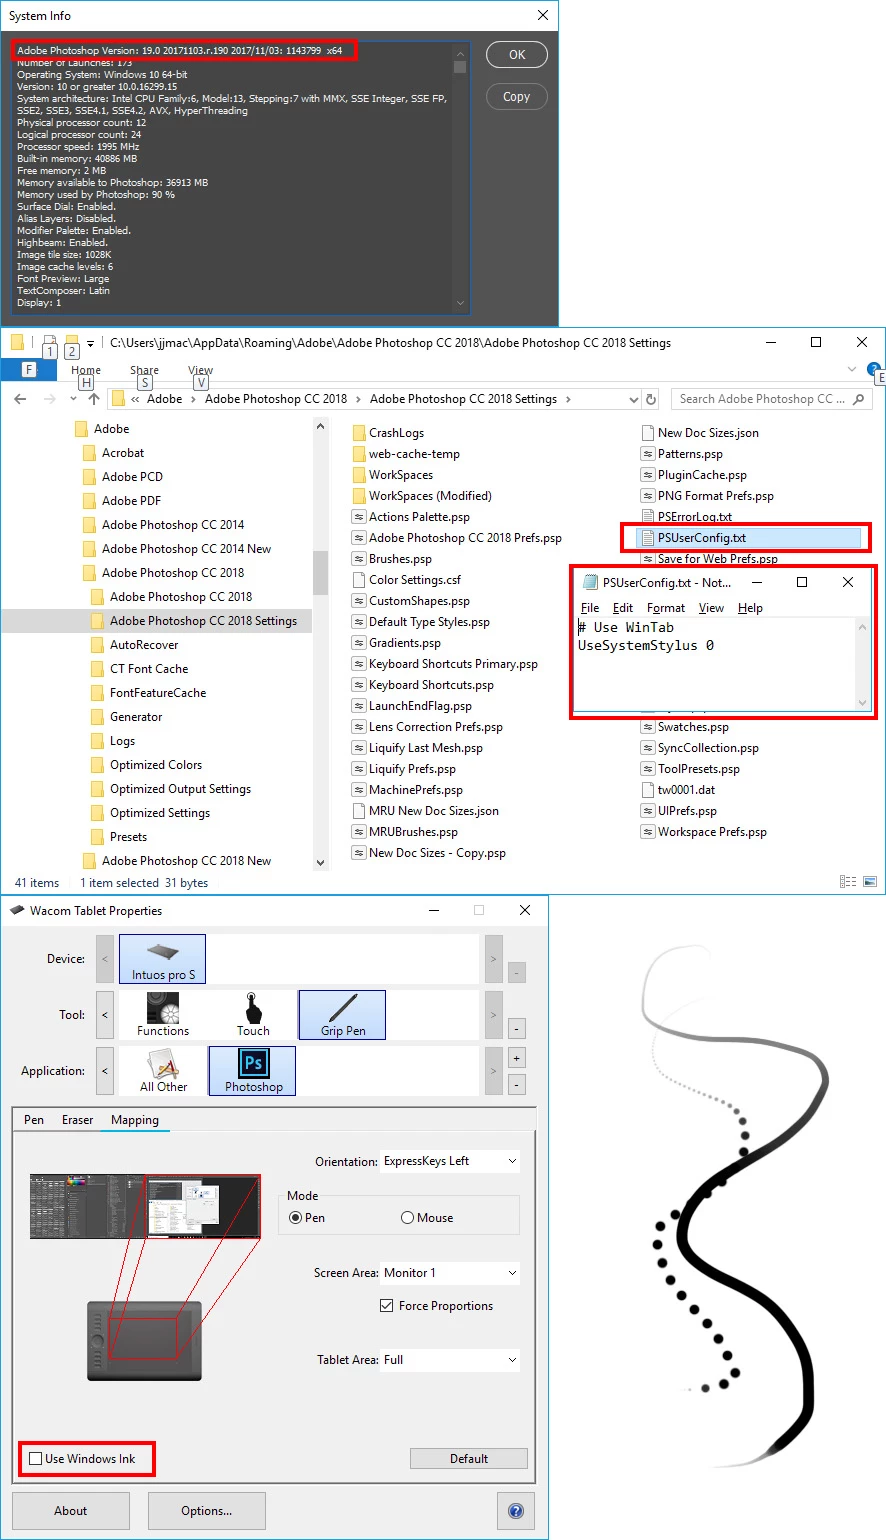This screenshot has height=1540, width=886.
Task: Select the Intuos pro S device icon
Action: click(162, 959)
